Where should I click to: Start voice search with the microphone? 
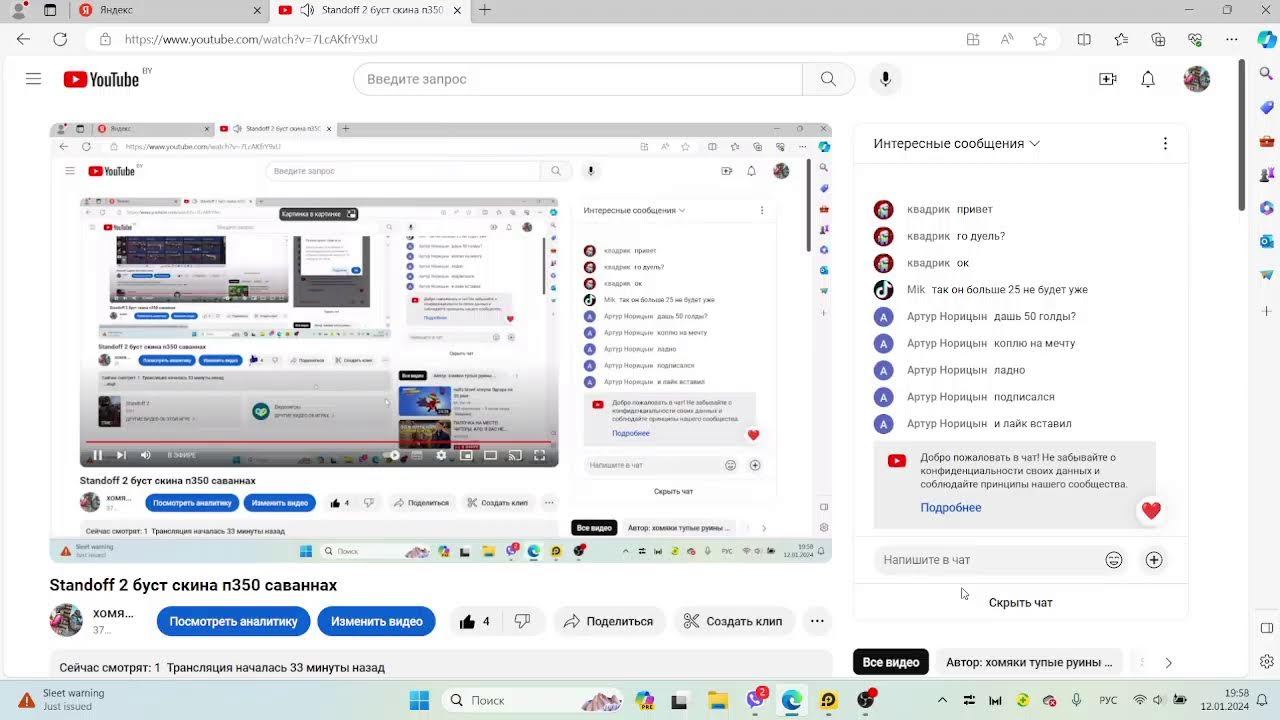click(885, 79)
